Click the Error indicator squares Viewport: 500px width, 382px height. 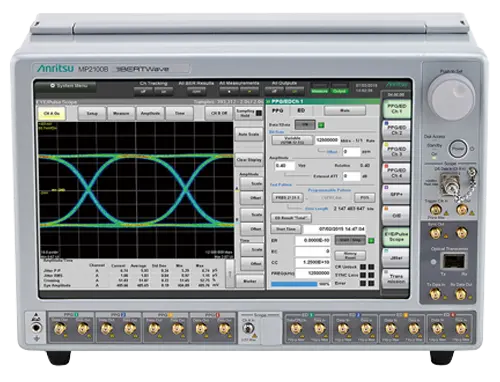[367, 284]
